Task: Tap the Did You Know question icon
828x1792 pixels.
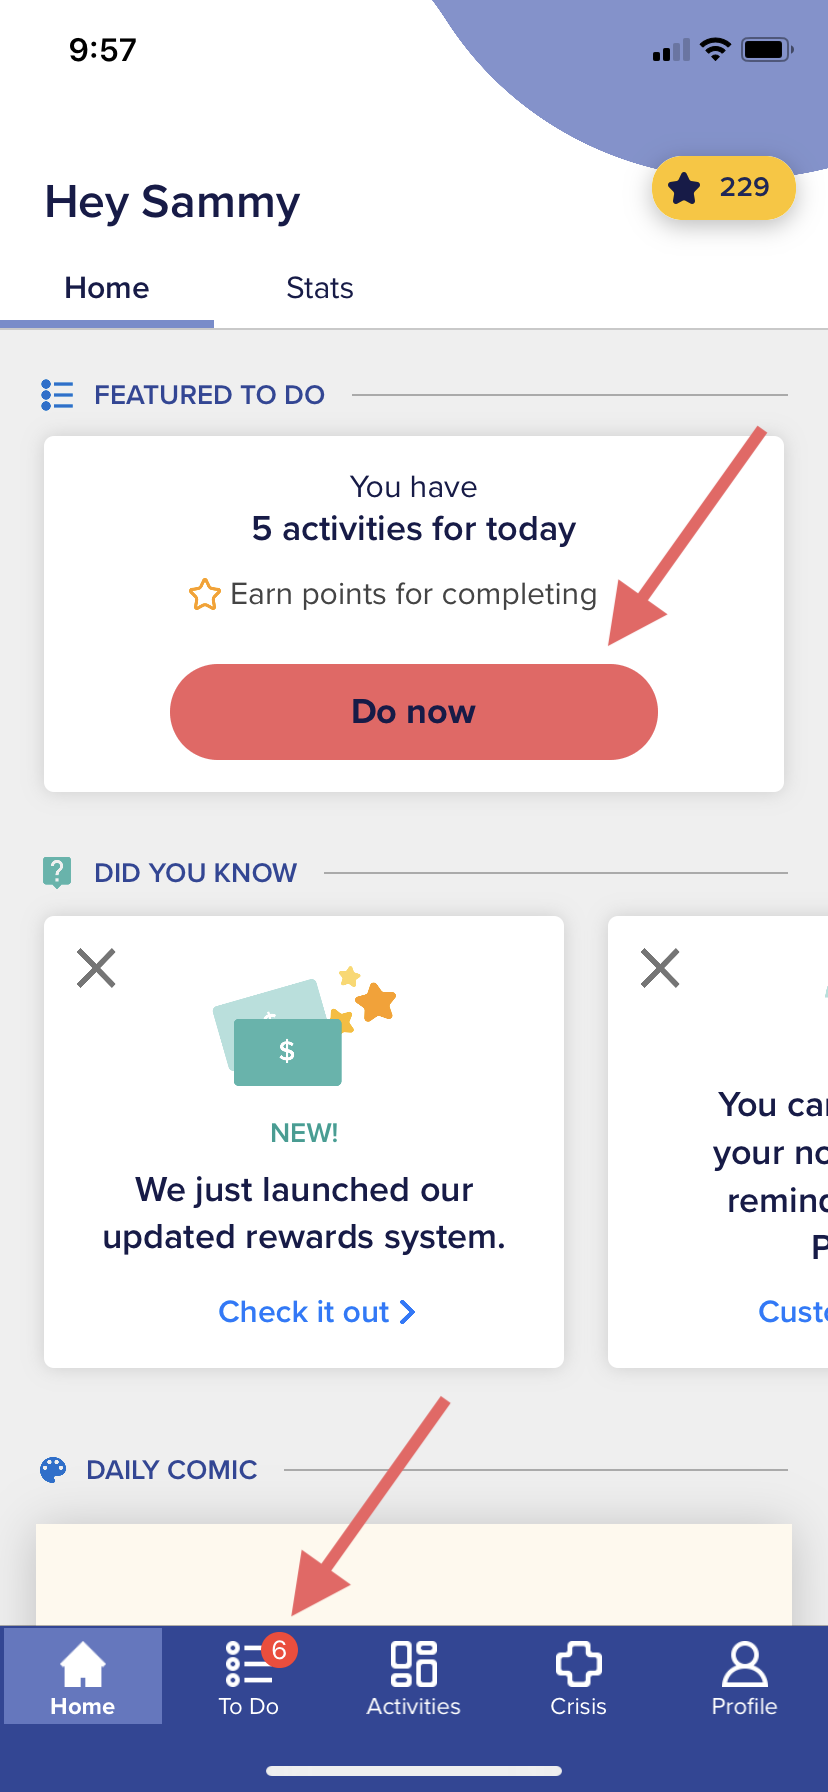Action: [57, 873]
